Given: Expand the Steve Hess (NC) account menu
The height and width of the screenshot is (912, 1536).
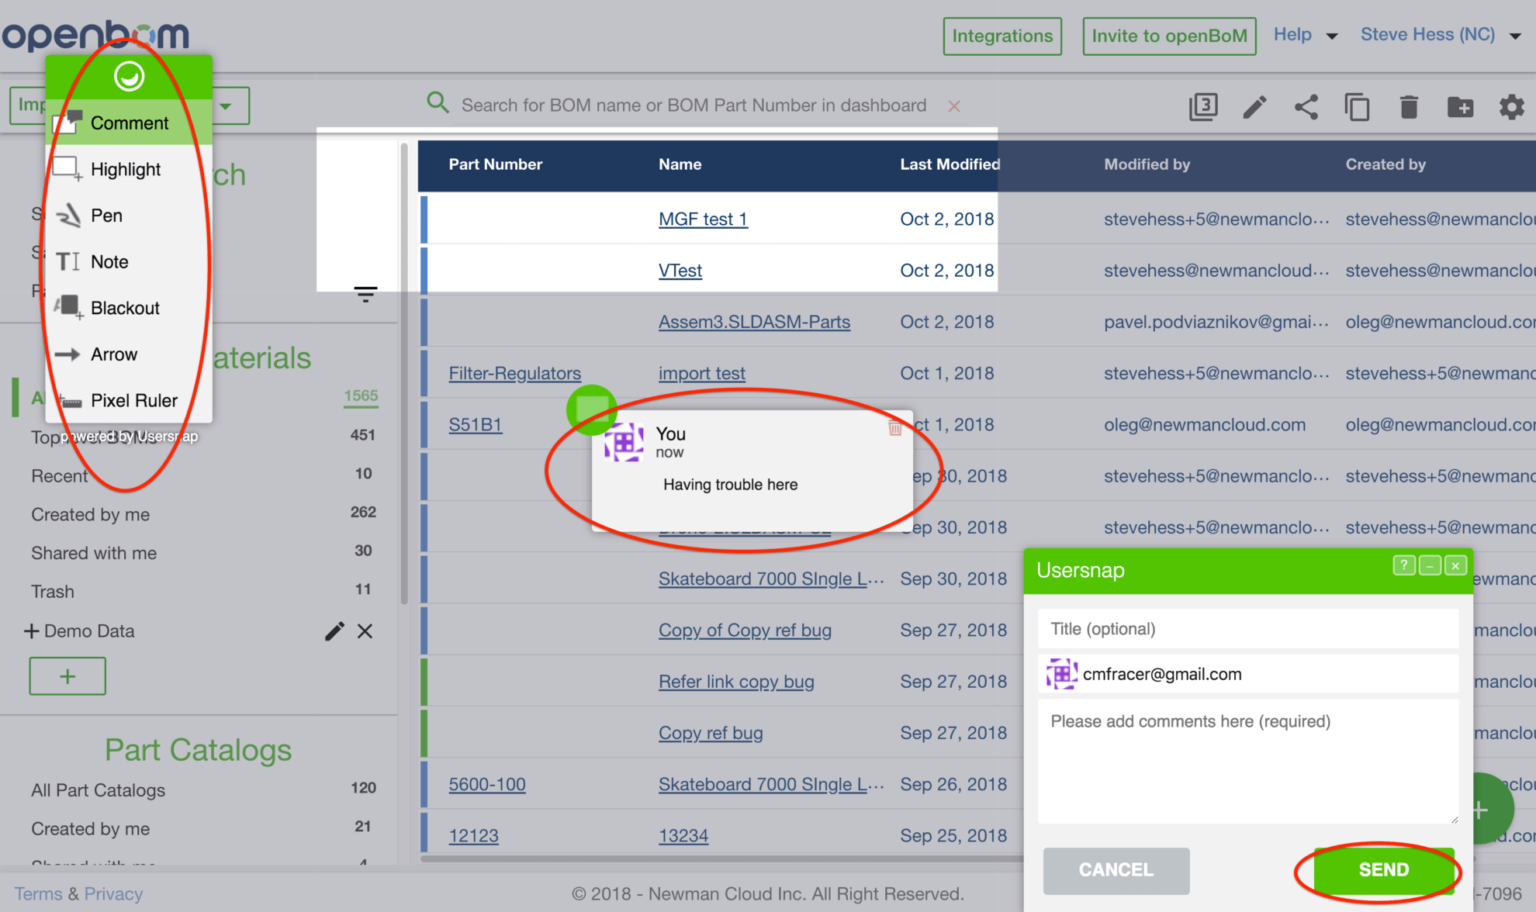Looking at the screenshot, I should point(1440,34).
